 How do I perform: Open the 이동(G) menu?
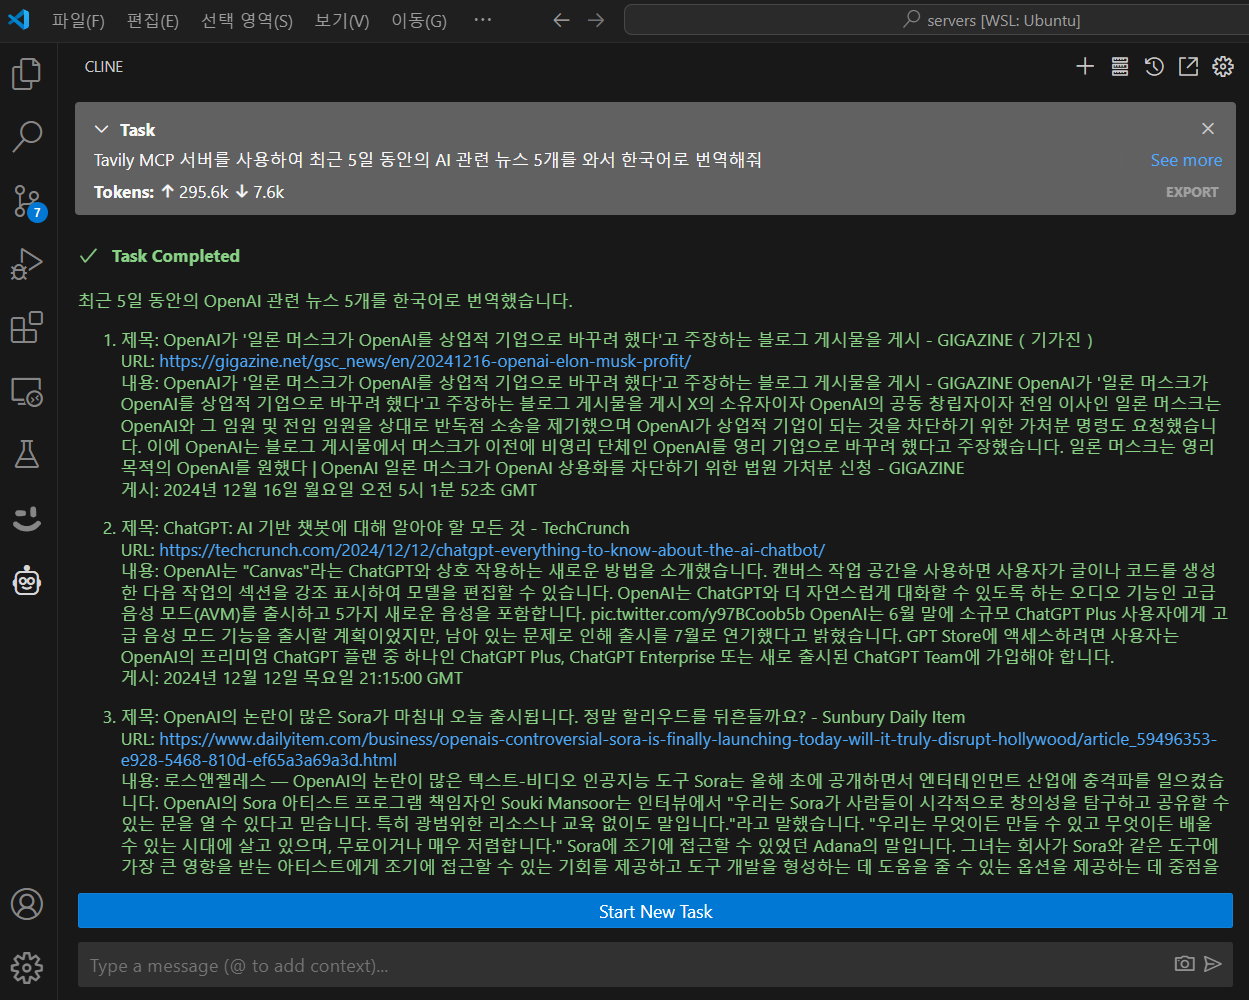[419, 20]
